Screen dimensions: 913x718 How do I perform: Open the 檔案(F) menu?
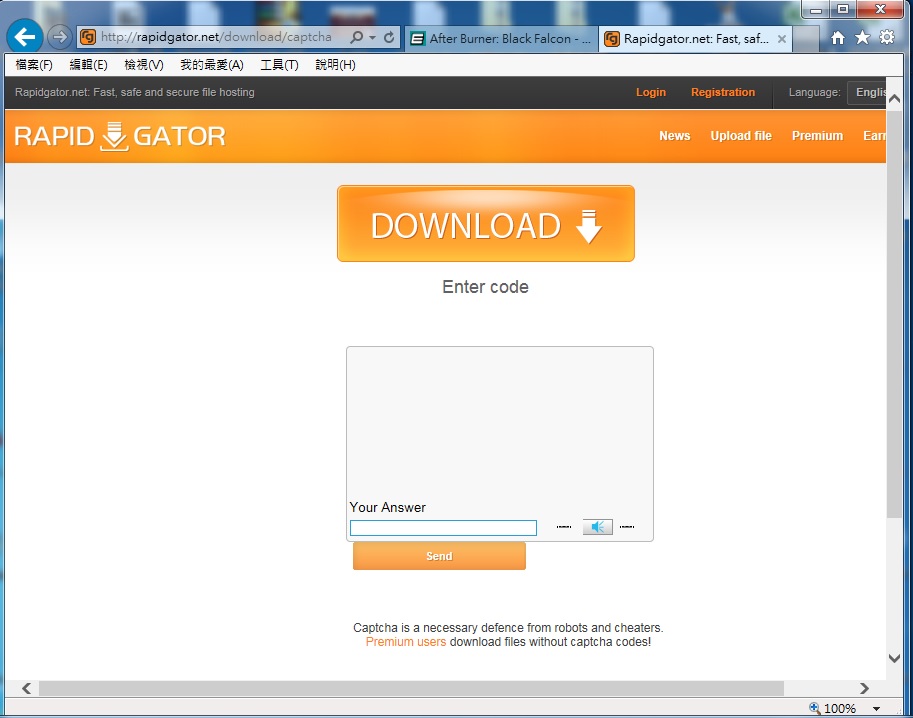click(34, 65)
